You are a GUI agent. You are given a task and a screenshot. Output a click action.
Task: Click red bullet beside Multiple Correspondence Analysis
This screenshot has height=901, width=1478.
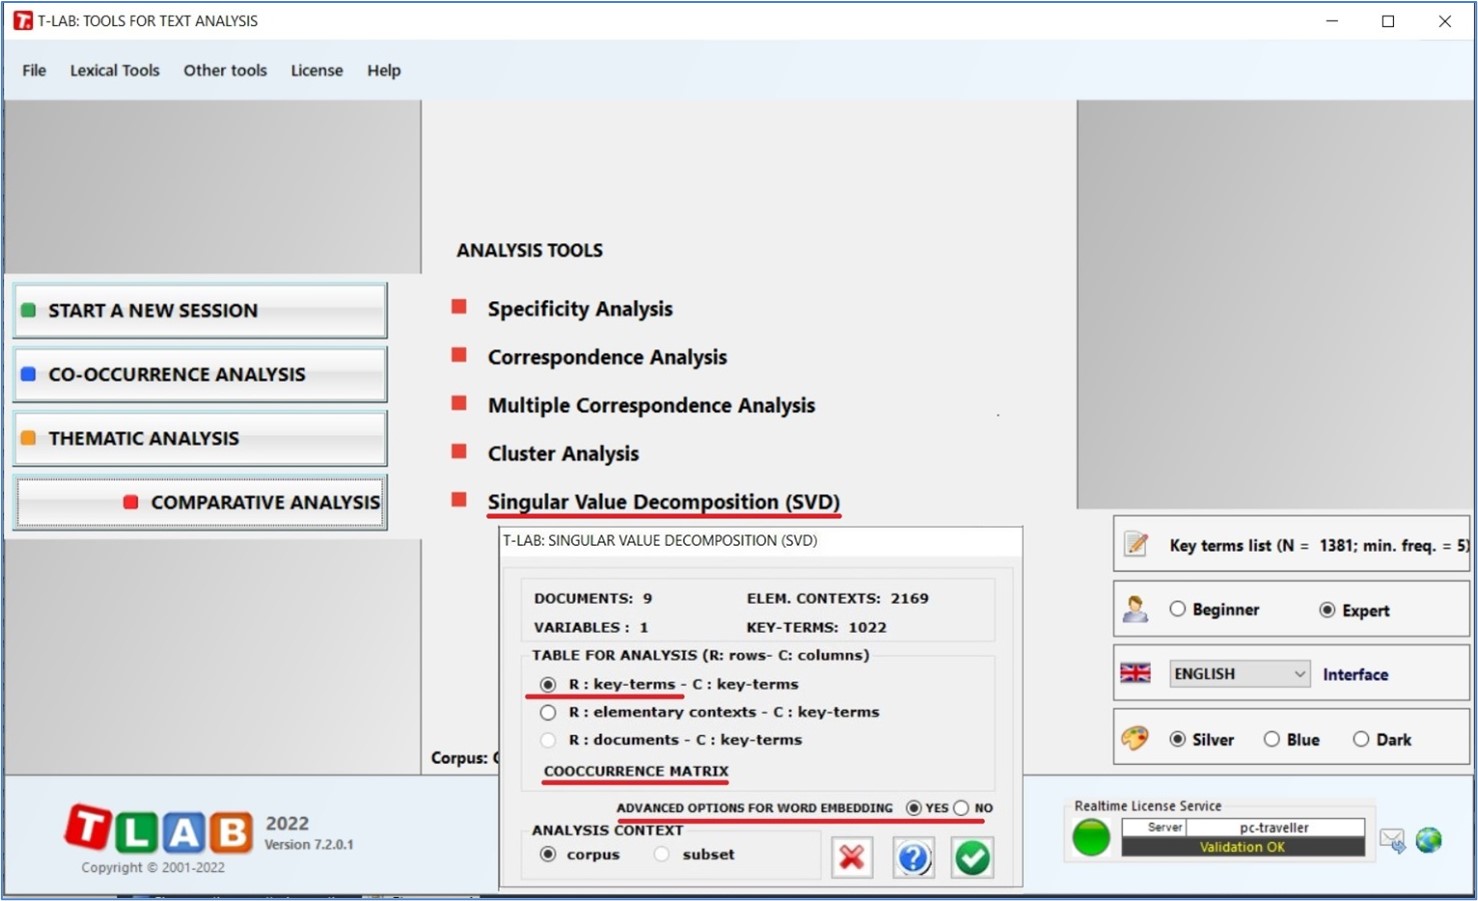coord(459,403)
